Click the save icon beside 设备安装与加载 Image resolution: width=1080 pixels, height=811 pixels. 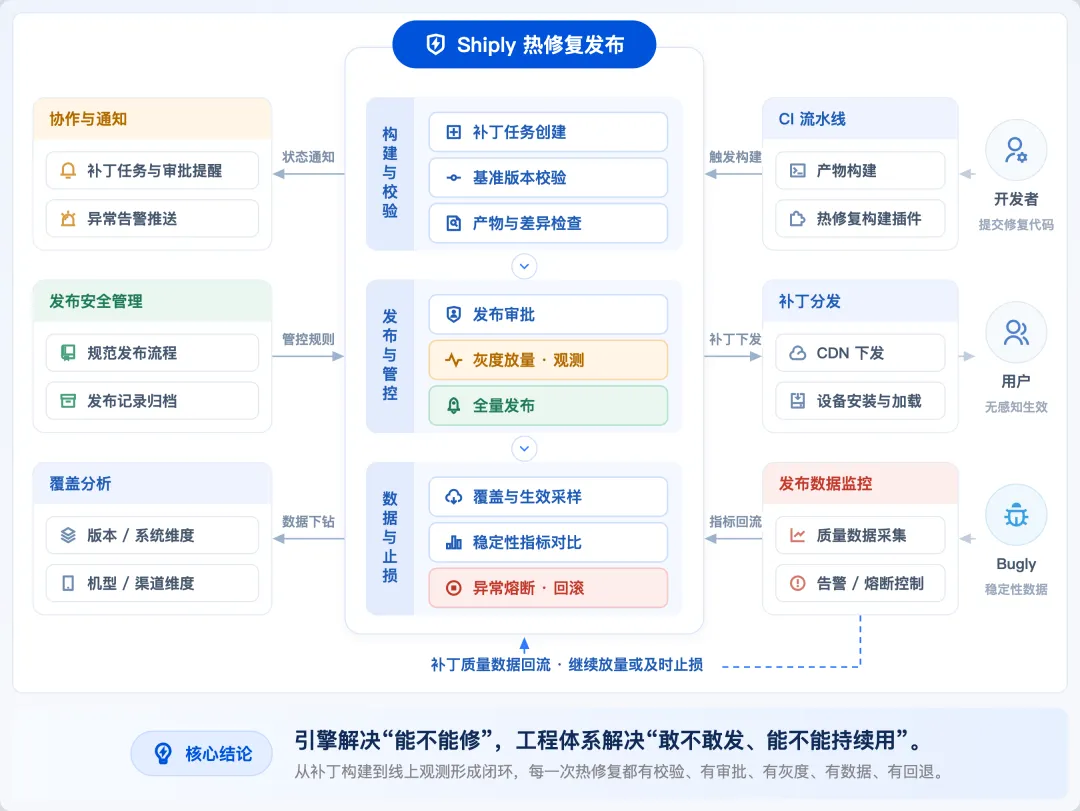pyautogui.click(x=797, y=401)
